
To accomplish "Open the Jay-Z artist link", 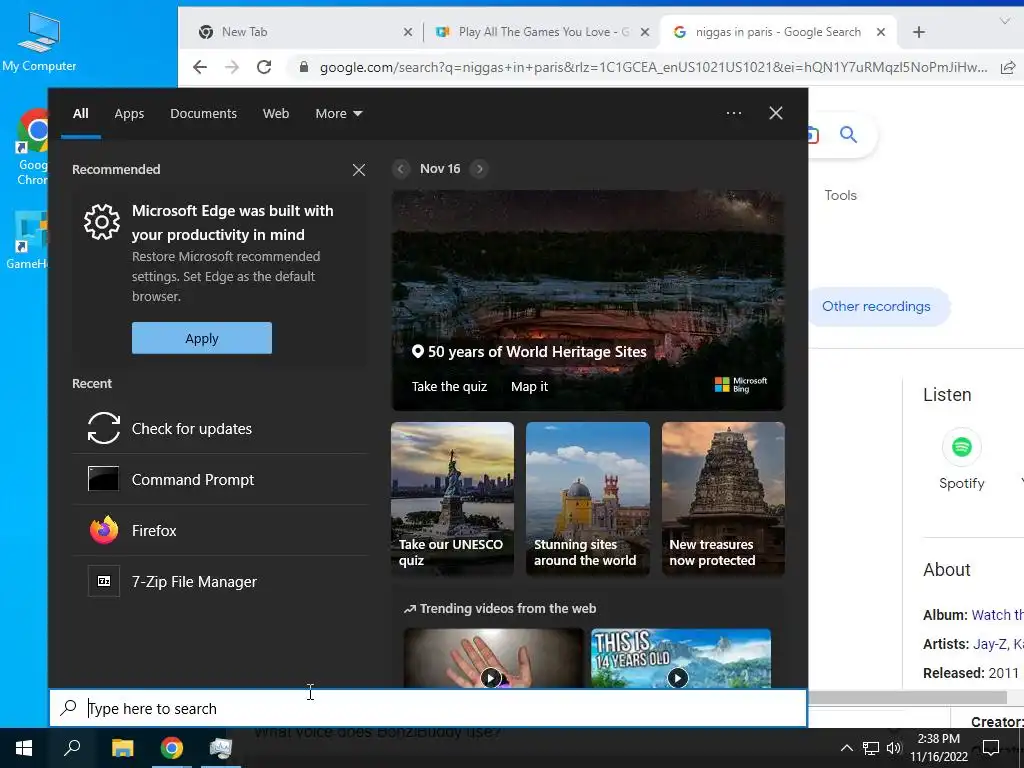I will [x=991, y=644].
